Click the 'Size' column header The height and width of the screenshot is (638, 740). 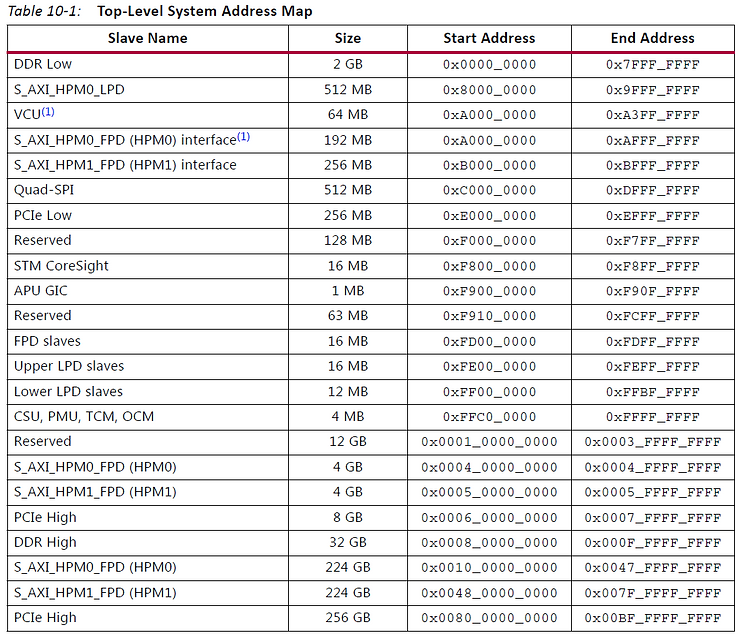click(348, 38)
